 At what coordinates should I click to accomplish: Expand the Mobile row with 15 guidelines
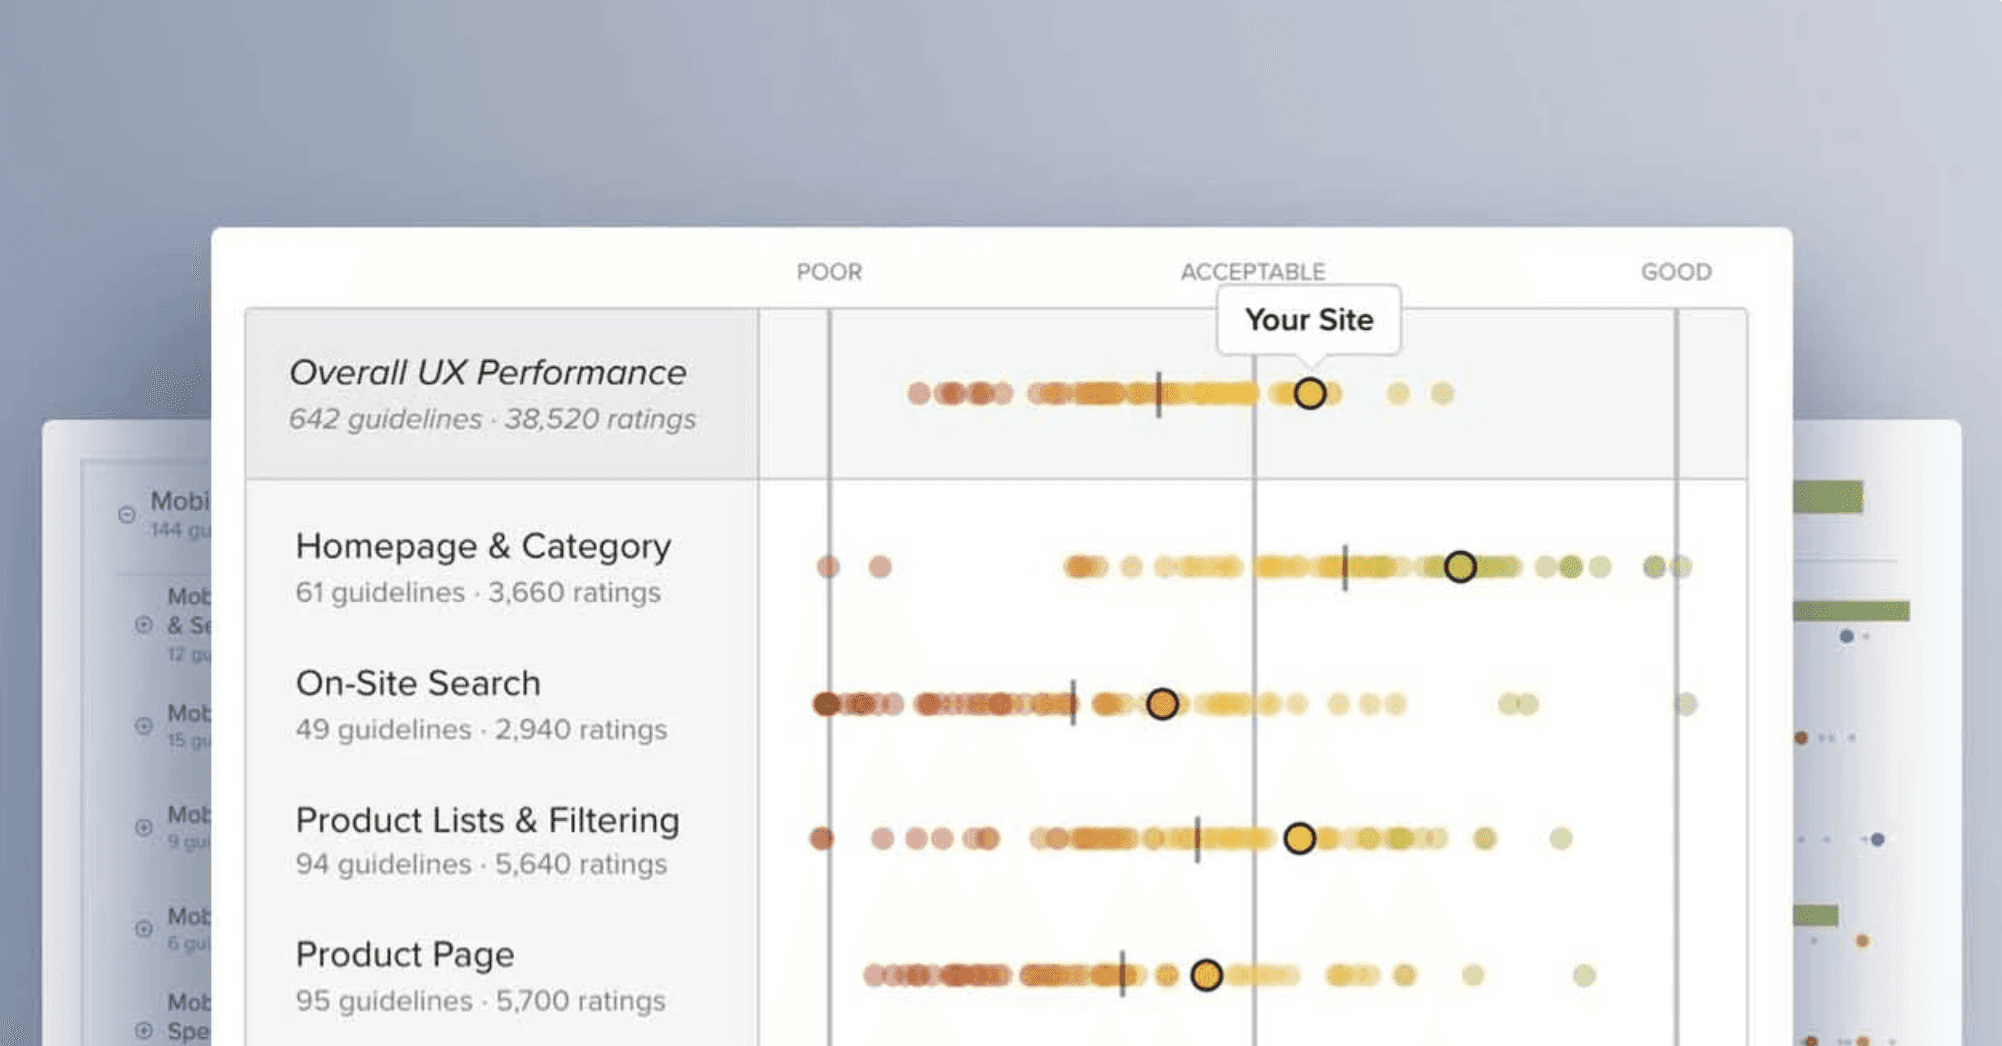click(x=144, y=726)
